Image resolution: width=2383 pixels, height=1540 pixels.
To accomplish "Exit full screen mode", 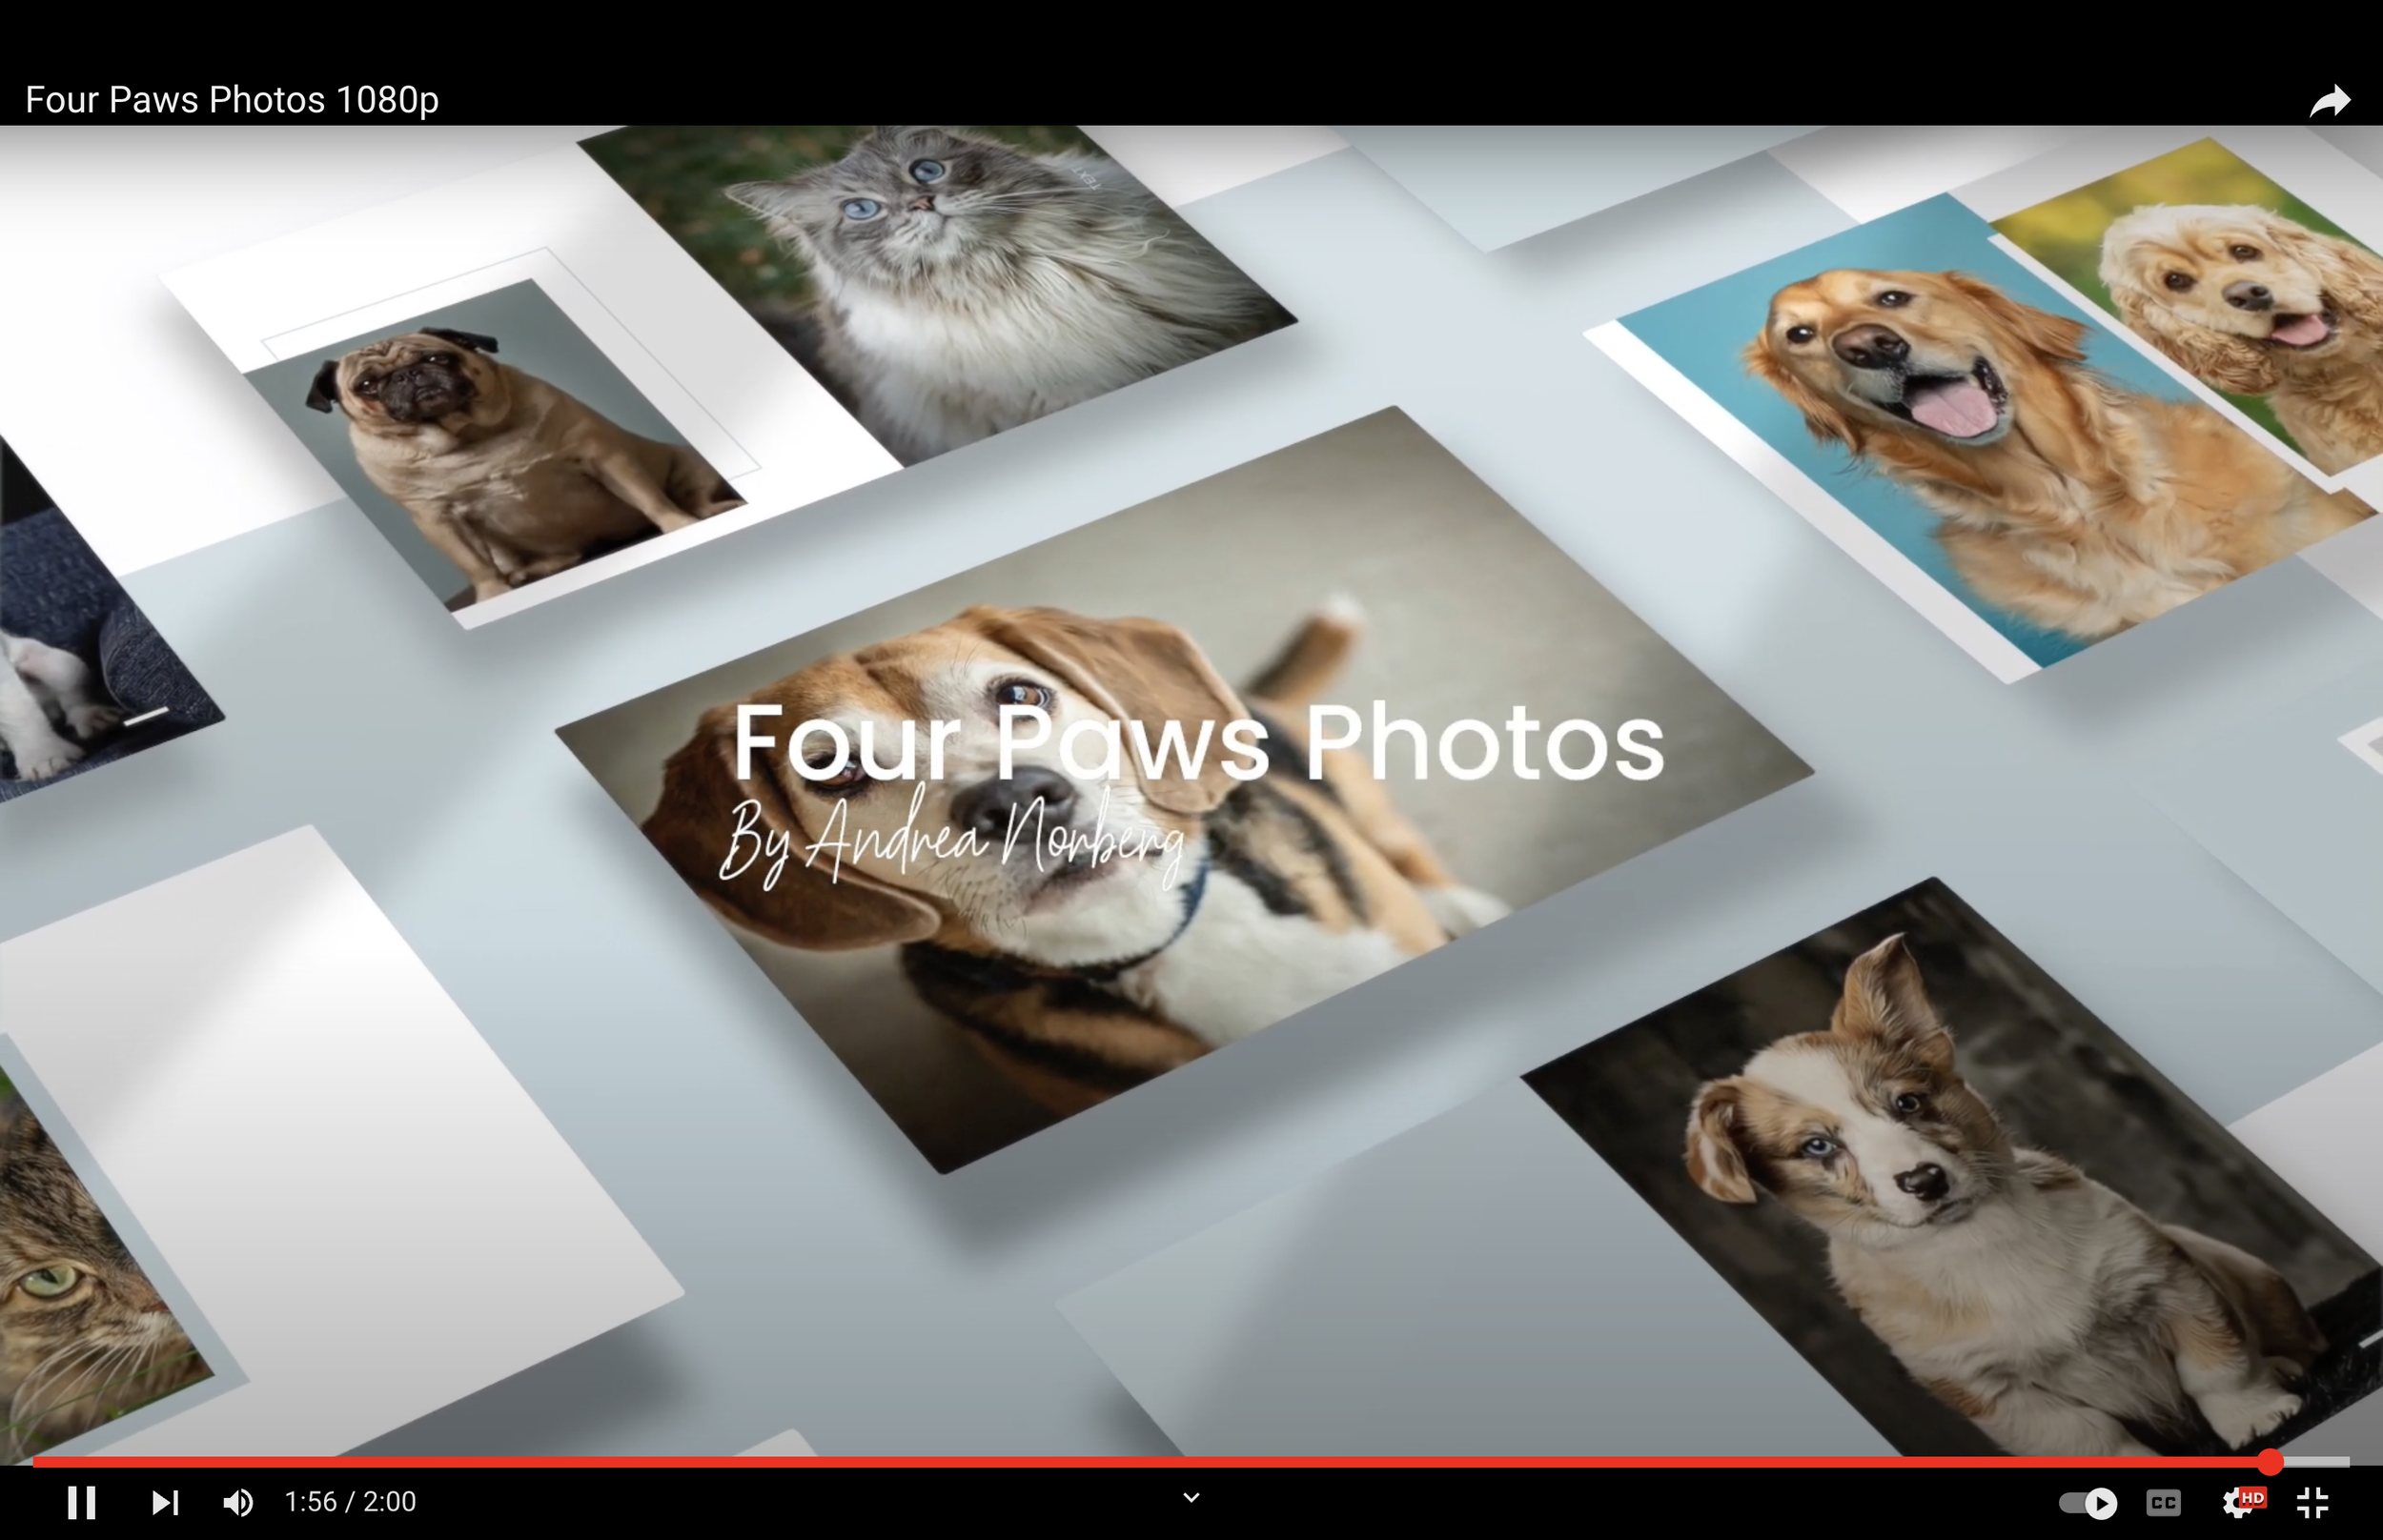I will (2313, 1502).
